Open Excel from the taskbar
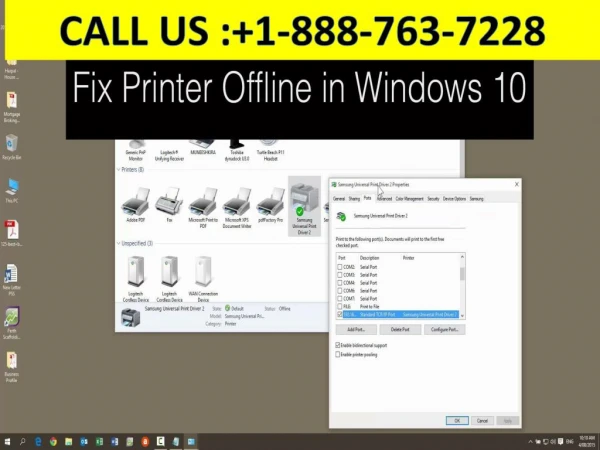This screenshot has width=600, height=450. [99, 442]
